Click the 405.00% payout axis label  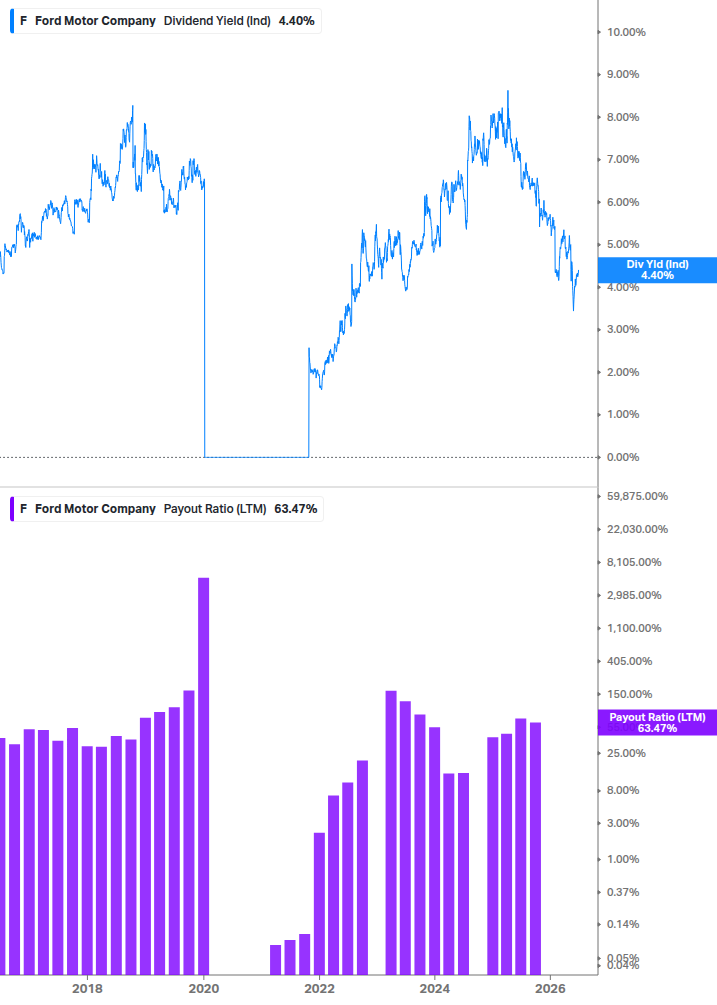629,661
